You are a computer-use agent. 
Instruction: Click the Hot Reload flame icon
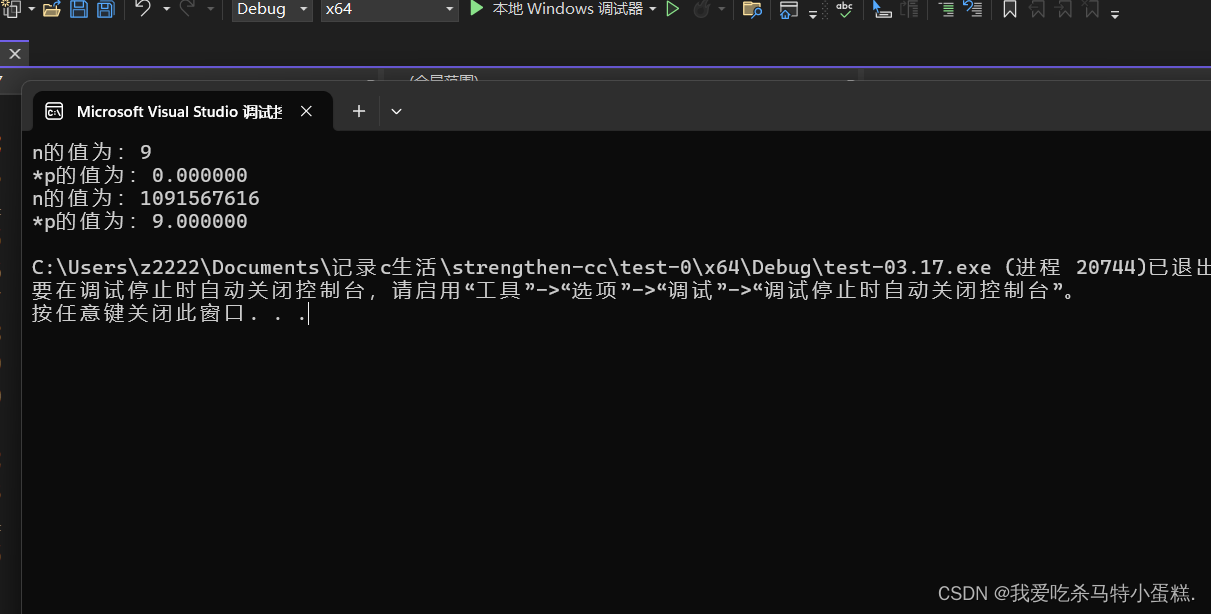(x=702, y=9)
